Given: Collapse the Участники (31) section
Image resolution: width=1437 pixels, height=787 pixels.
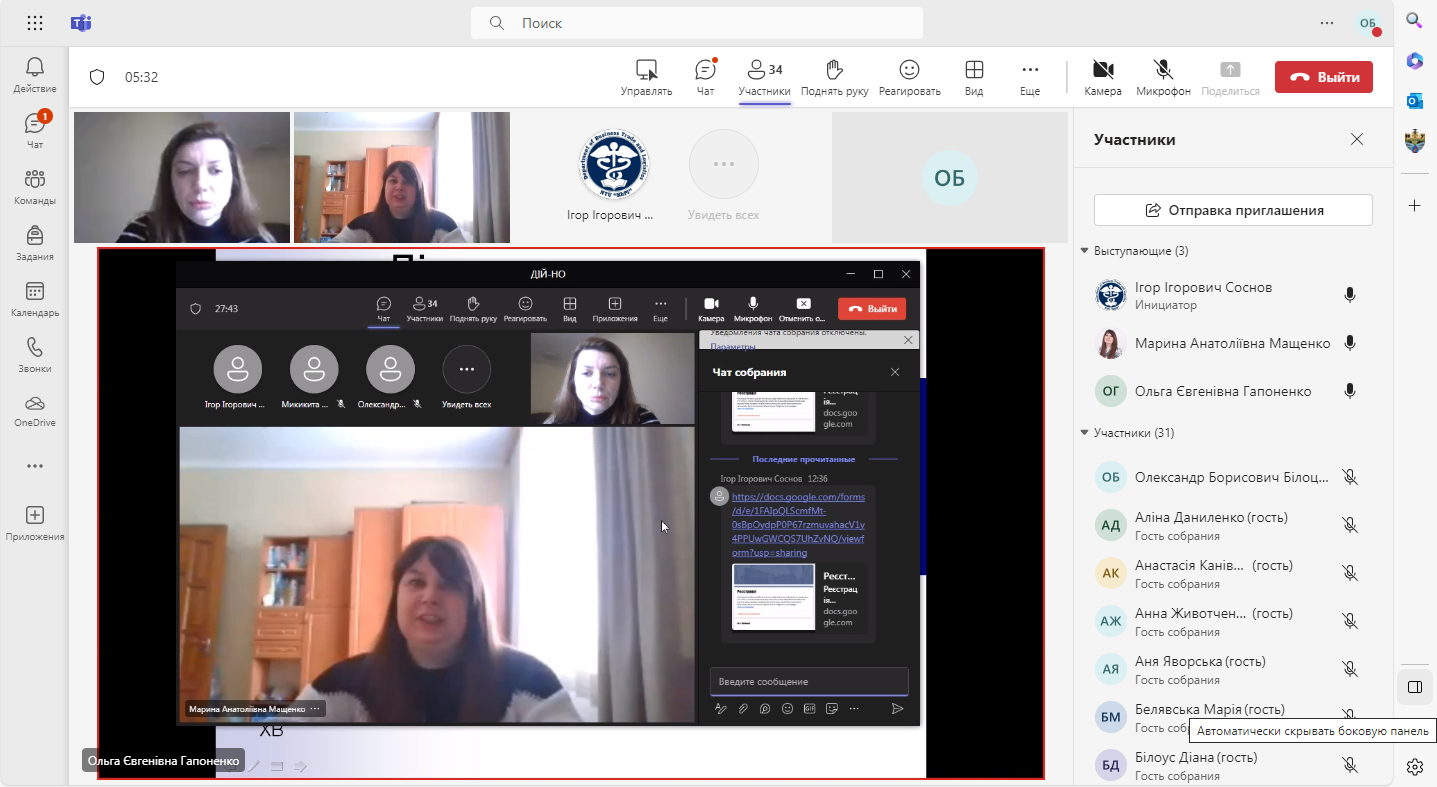Looking at the screenshot, I should [1085, 433].
